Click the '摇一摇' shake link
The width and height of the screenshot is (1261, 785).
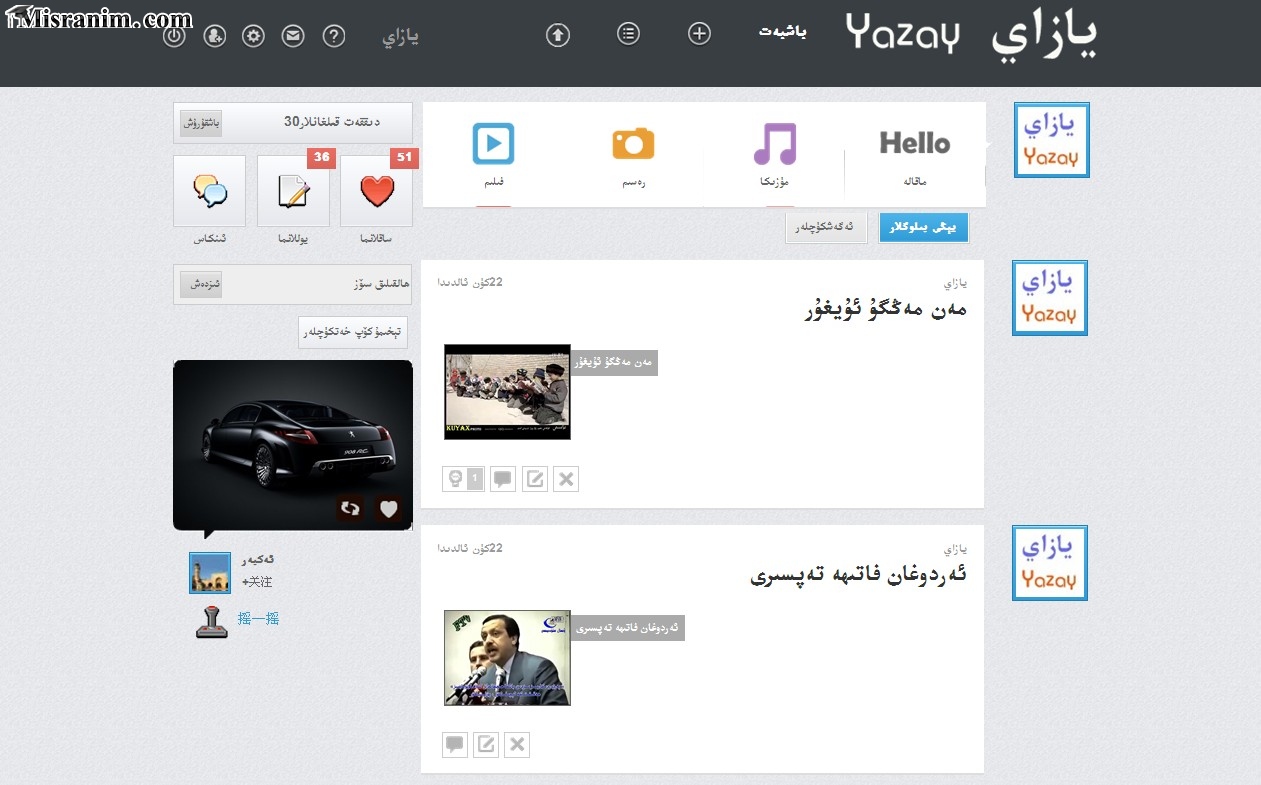tap(258, 619)
